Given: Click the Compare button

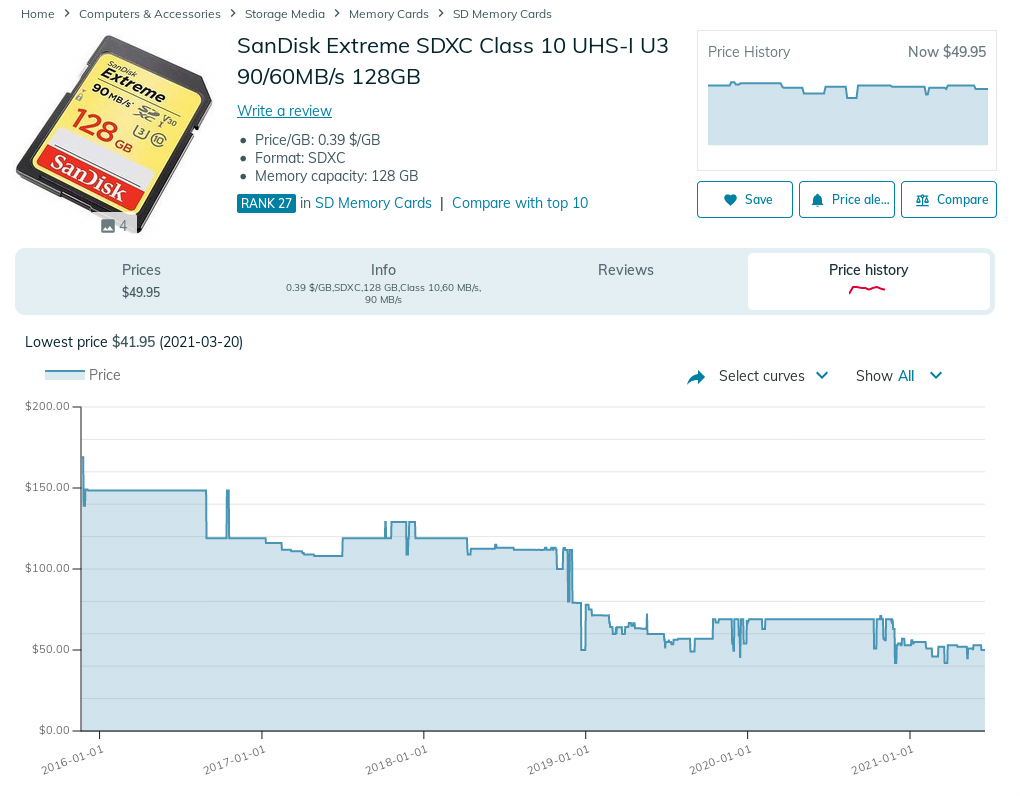Looking at the screenshot, I should (949, 200).
